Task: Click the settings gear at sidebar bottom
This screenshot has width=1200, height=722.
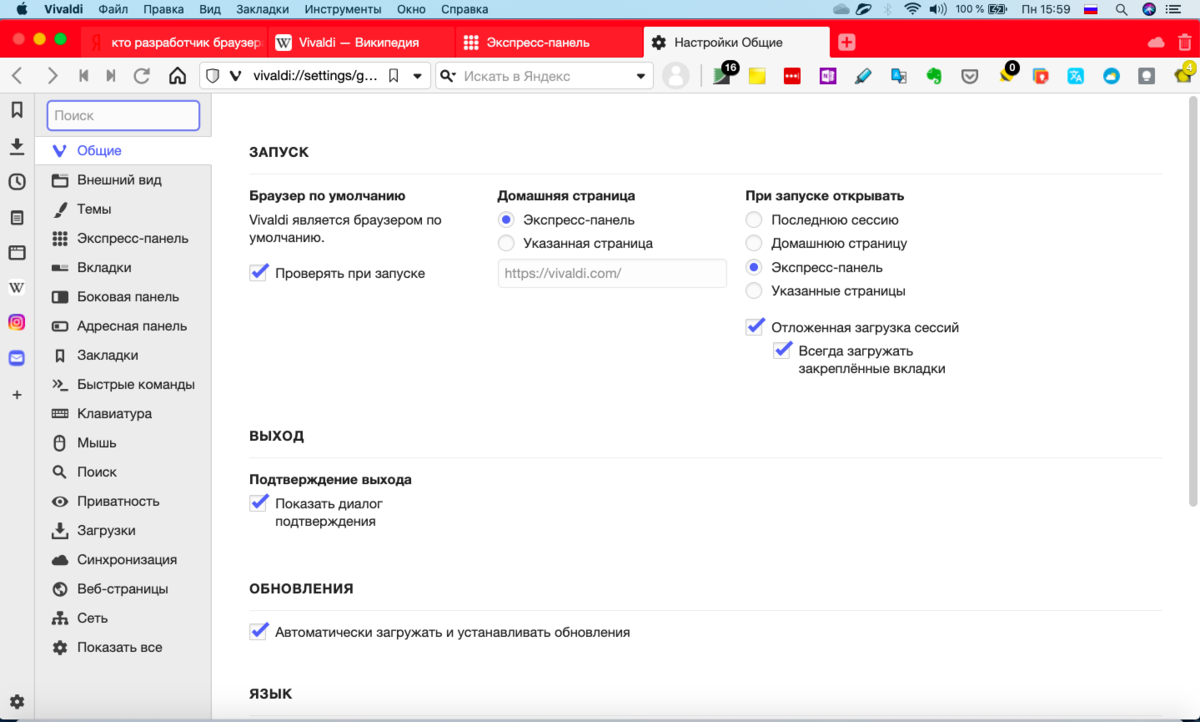Action: (x=17, y=702)
